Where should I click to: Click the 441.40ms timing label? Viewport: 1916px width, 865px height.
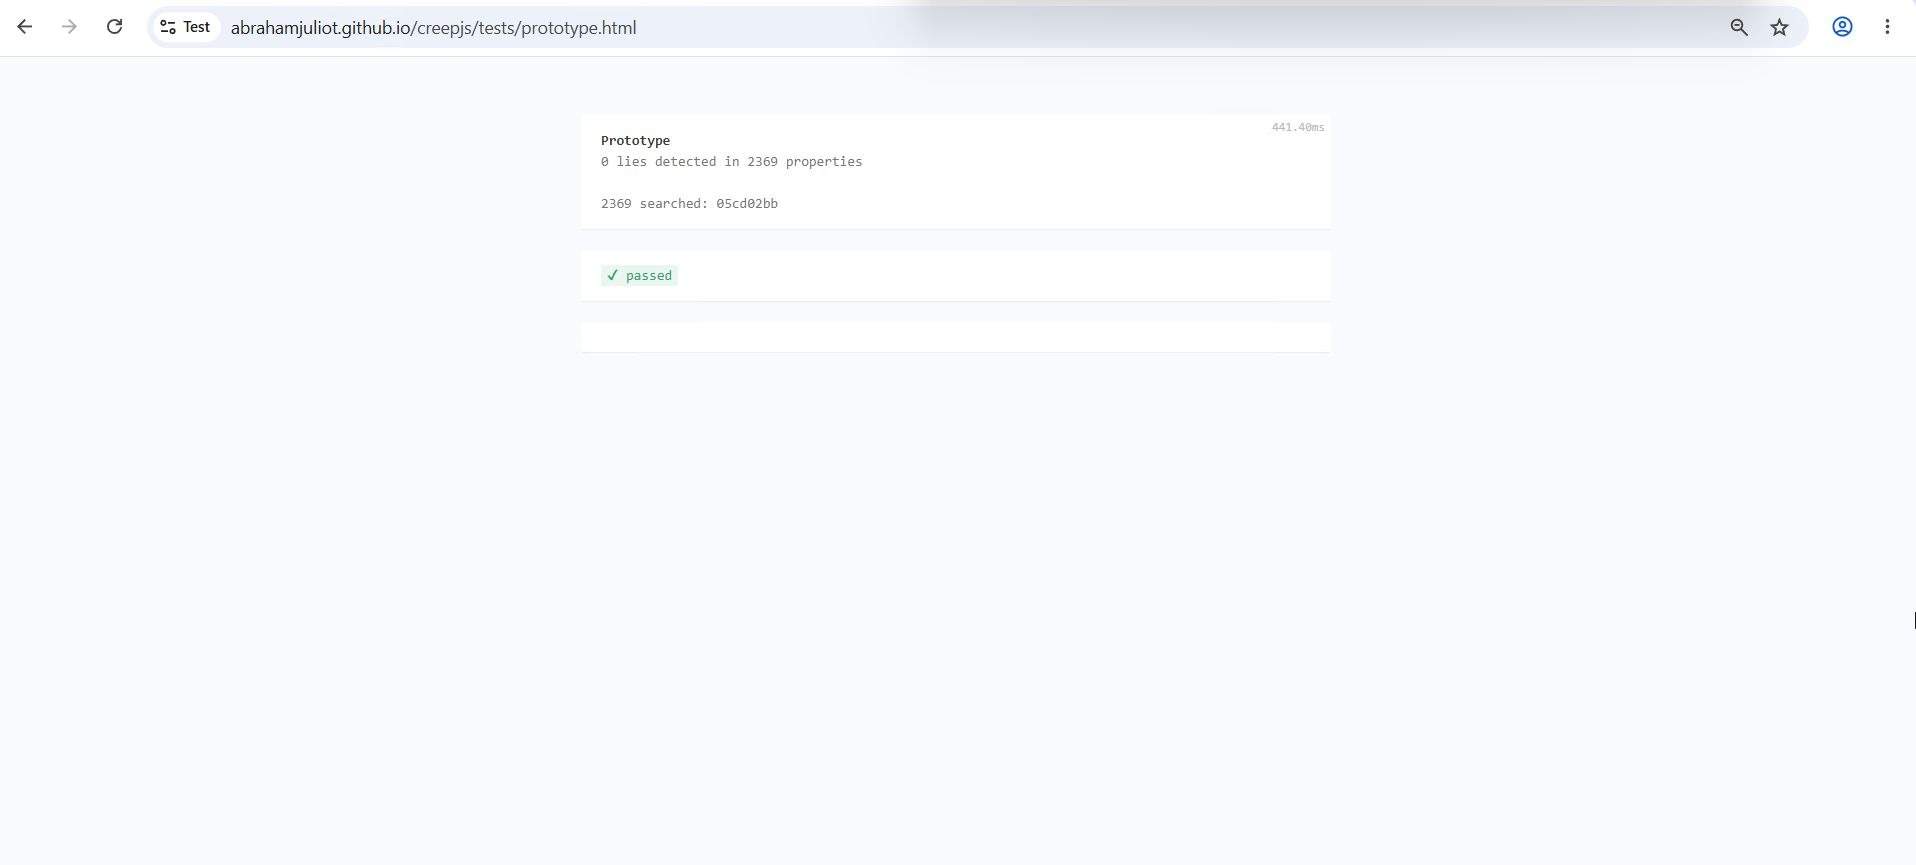(1297, 128)
